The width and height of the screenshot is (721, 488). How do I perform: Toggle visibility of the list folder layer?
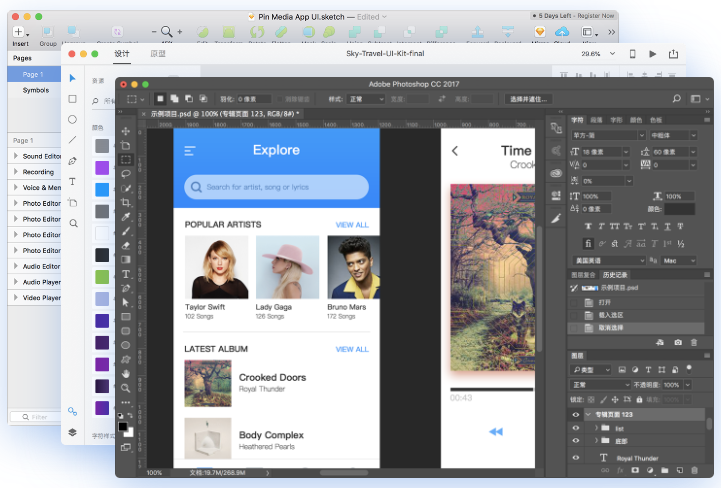(x=575, y=428)
